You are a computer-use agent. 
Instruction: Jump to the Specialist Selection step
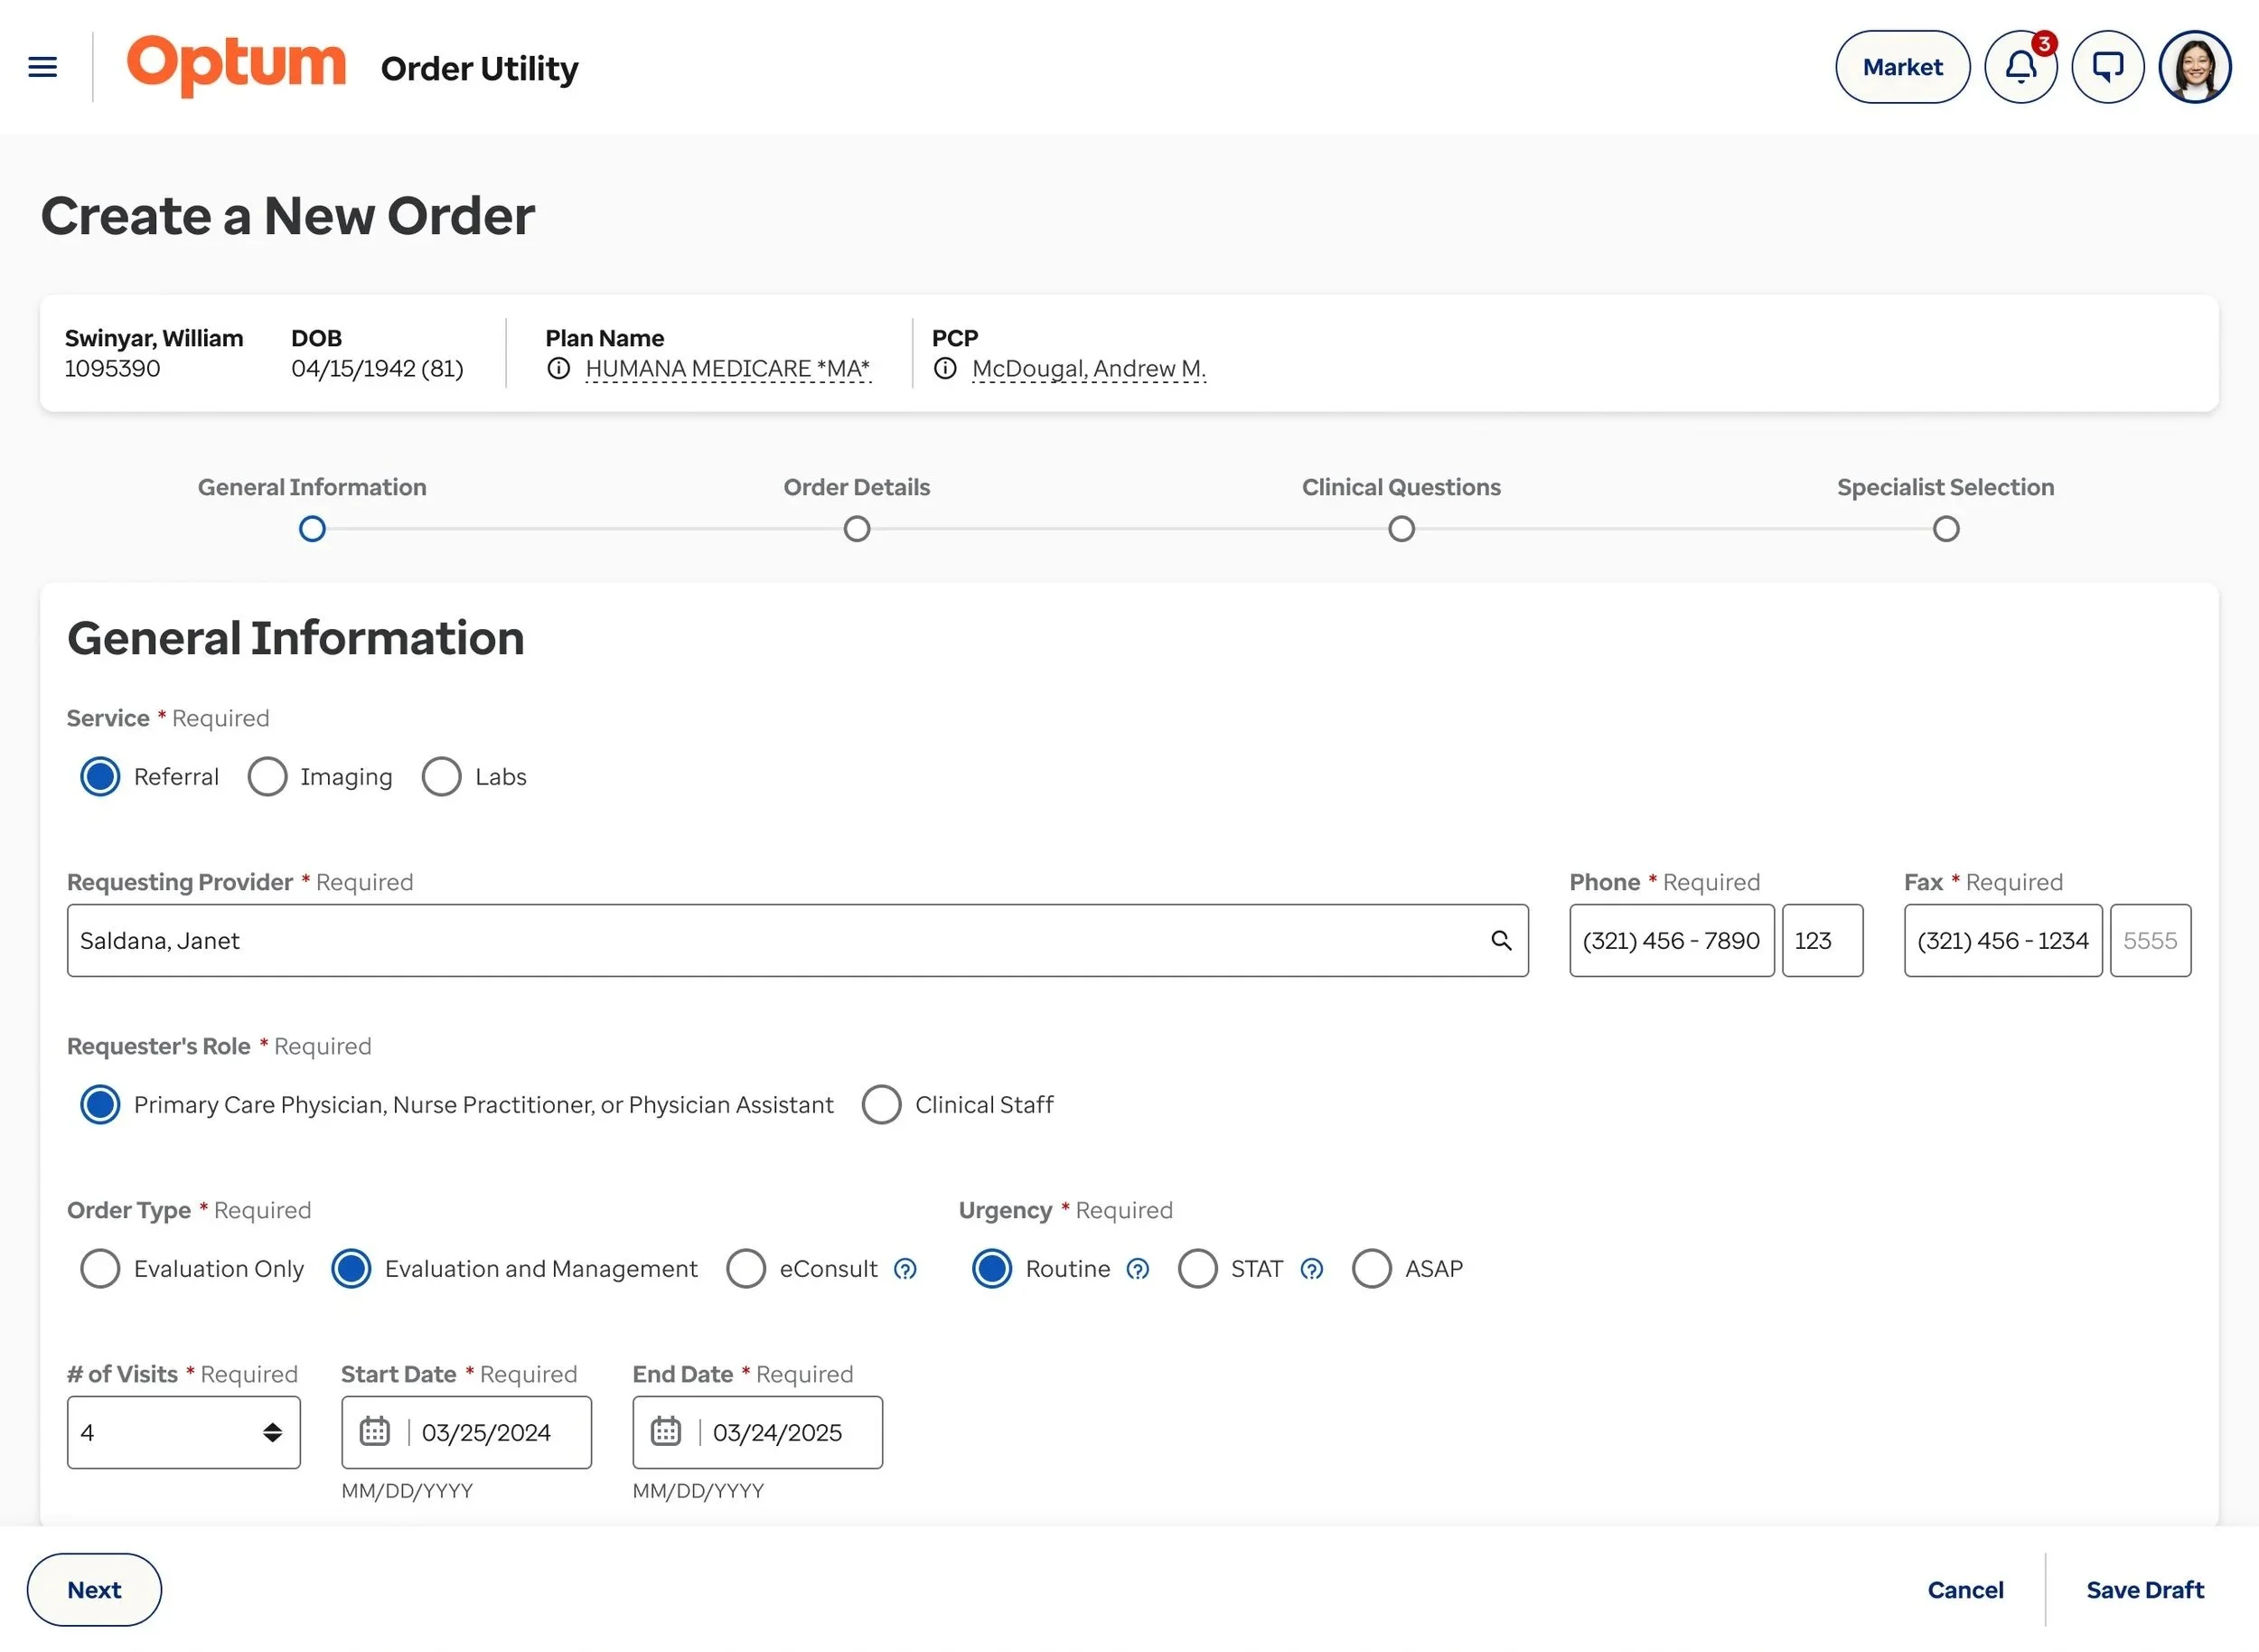click(1945, 528)
